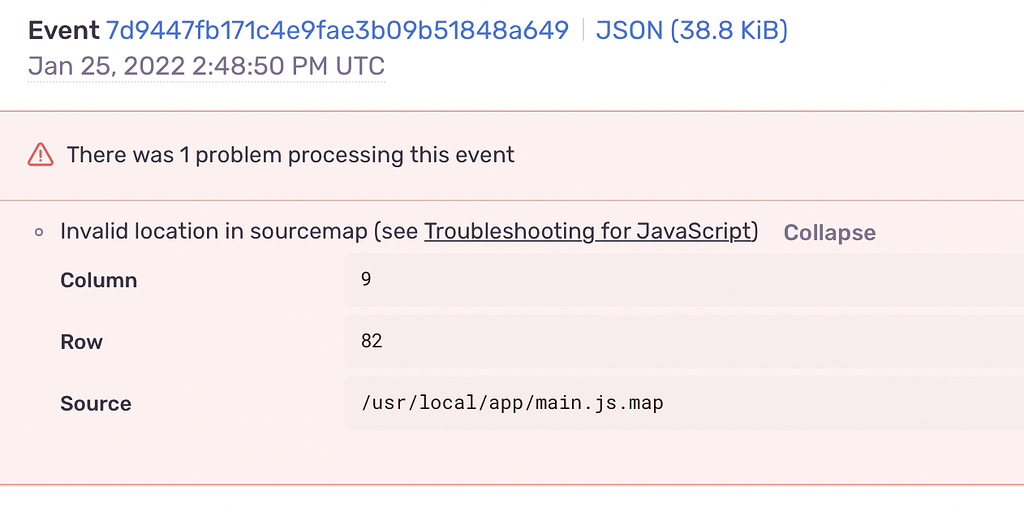Open event ID 7d9447fb171c4e9fae3b09b51848a649 link
Viewport: 1024px width, 520px height.
[x=337, y=30]
